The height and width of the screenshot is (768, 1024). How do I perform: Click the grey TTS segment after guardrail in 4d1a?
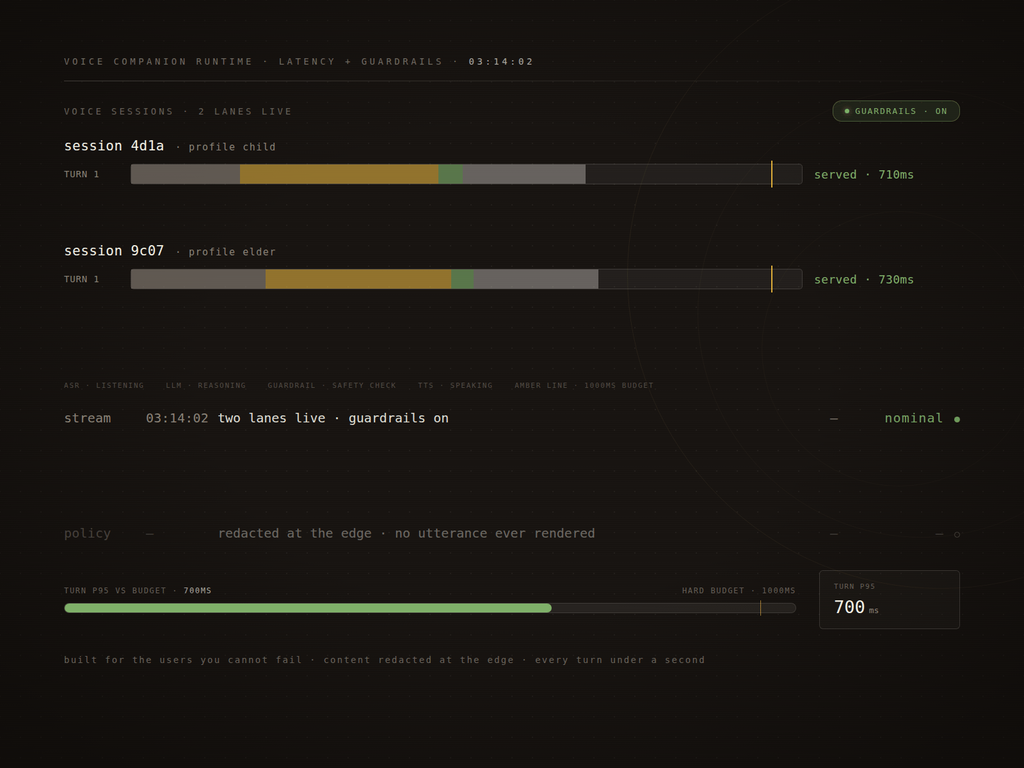coord(524,174)
